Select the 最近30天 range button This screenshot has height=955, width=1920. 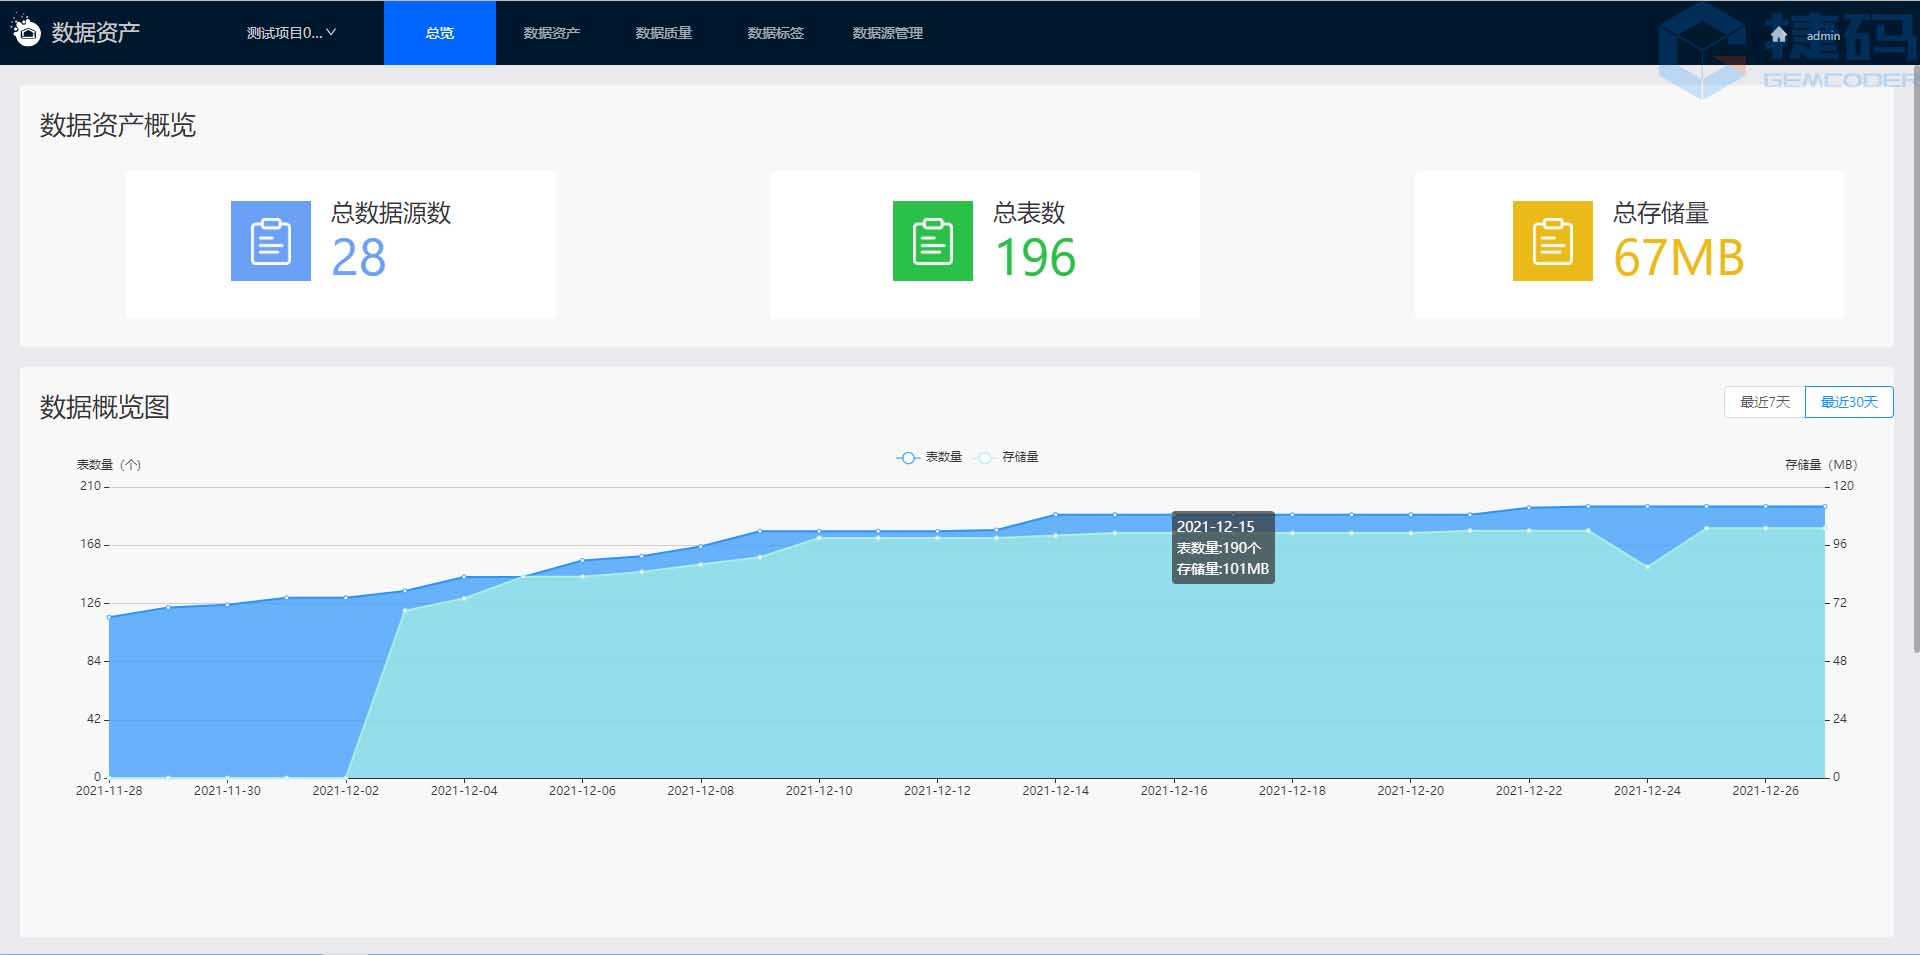tap(1849, 402)
